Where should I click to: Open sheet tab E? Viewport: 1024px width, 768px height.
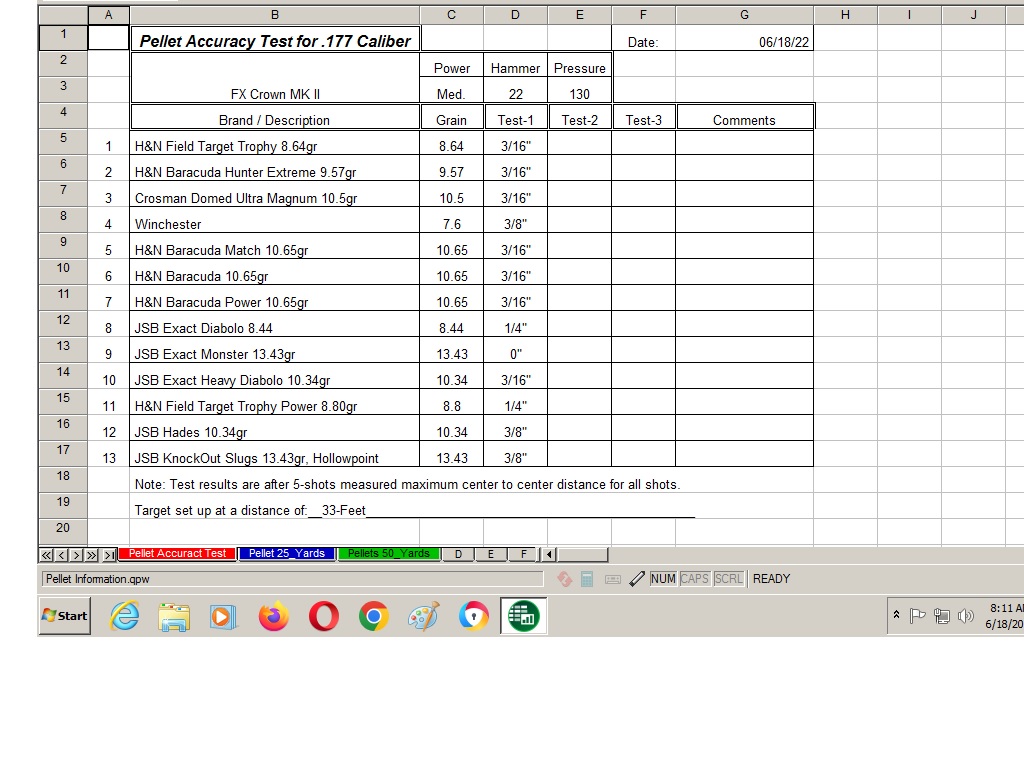coord(490,554)
